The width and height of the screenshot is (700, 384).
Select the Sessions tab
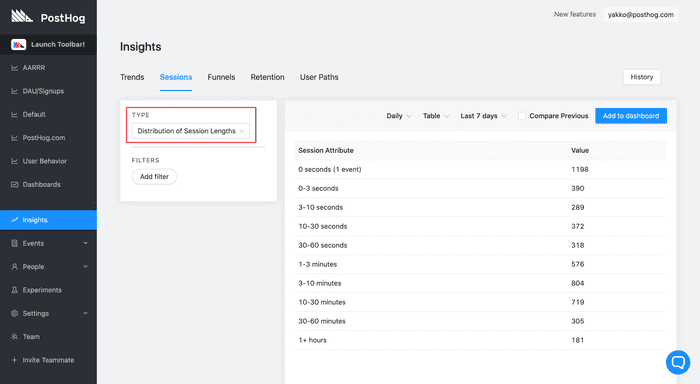[176, 77]
